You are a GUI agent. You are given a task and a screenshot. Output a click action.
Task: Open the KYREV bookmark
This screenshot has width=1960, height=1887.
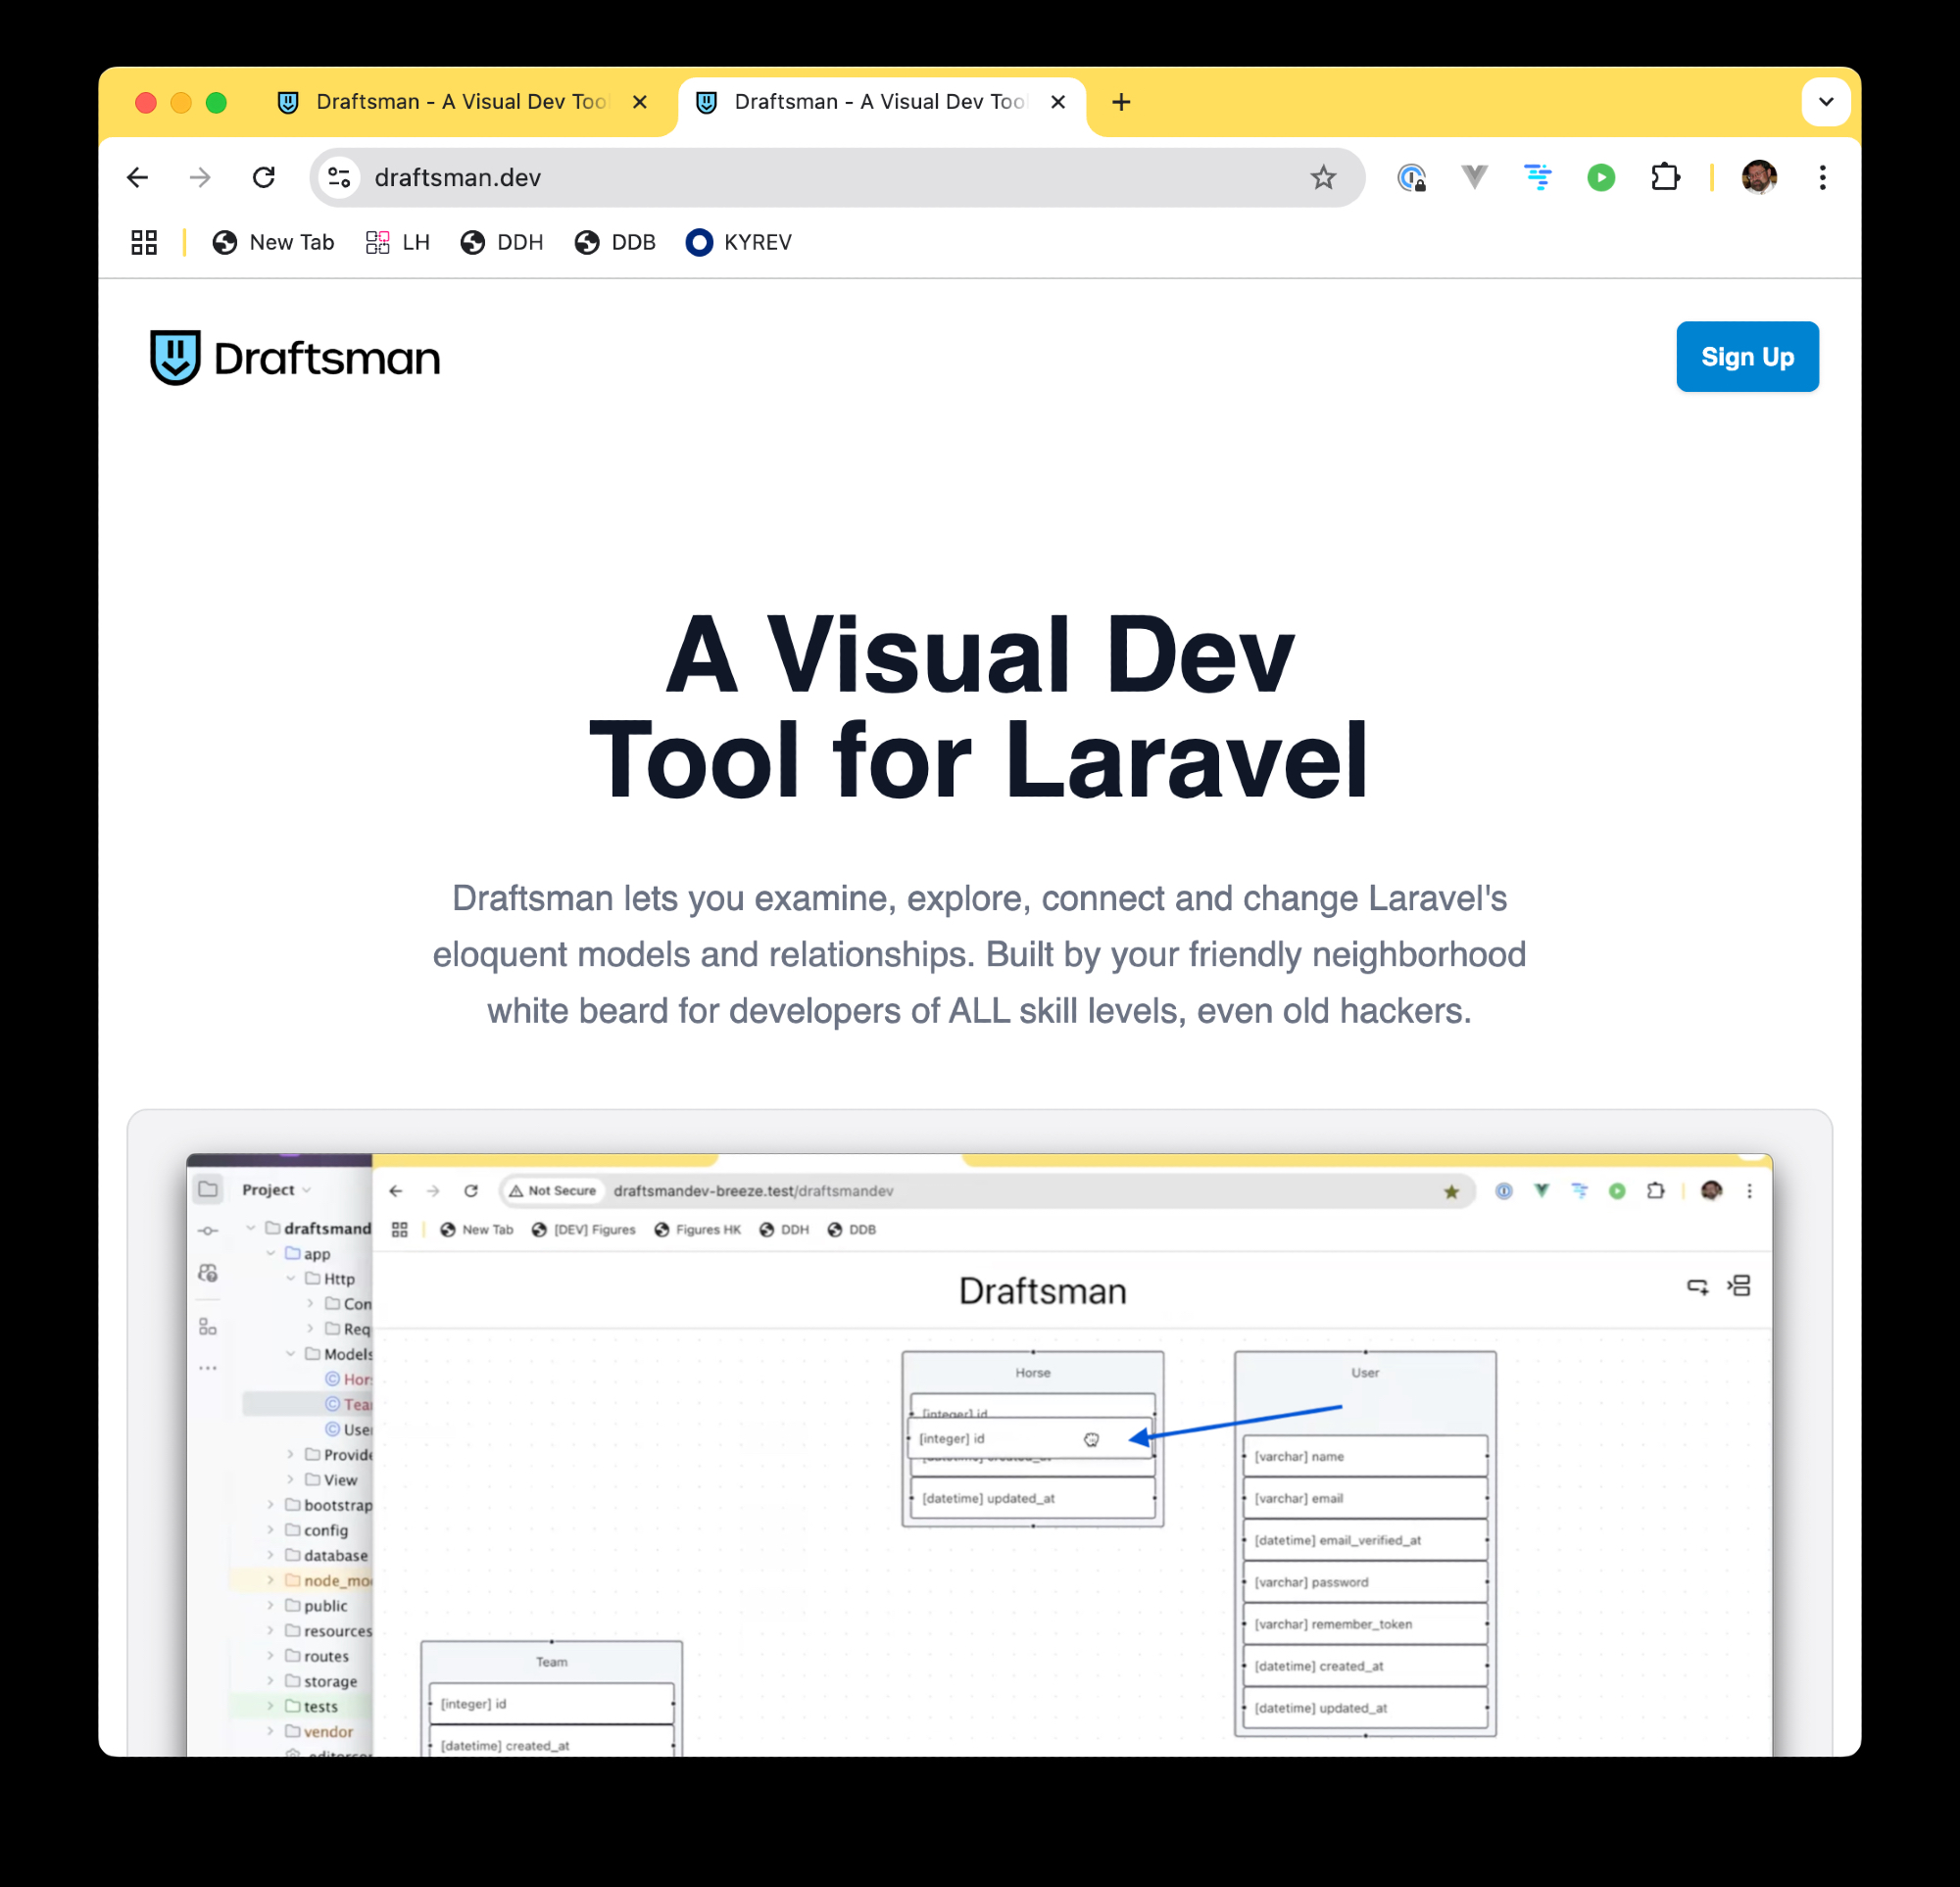pos(739,243)
